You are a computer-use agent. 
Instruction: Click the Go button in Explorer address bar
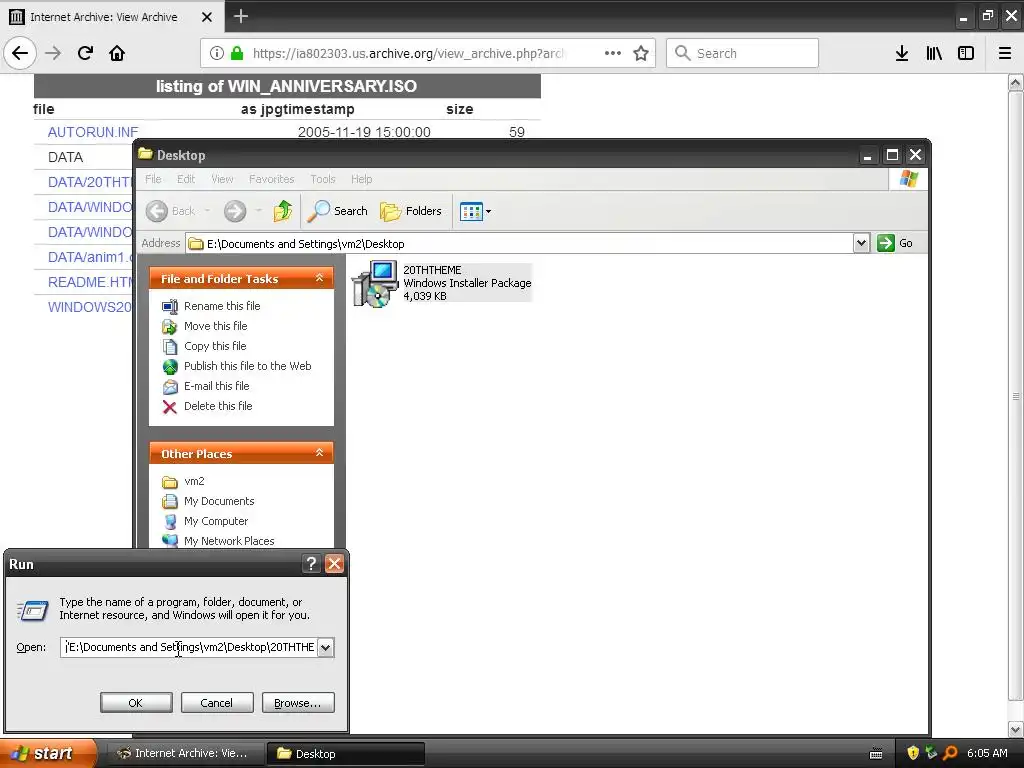pyautogui.click(x=895, y=243)
